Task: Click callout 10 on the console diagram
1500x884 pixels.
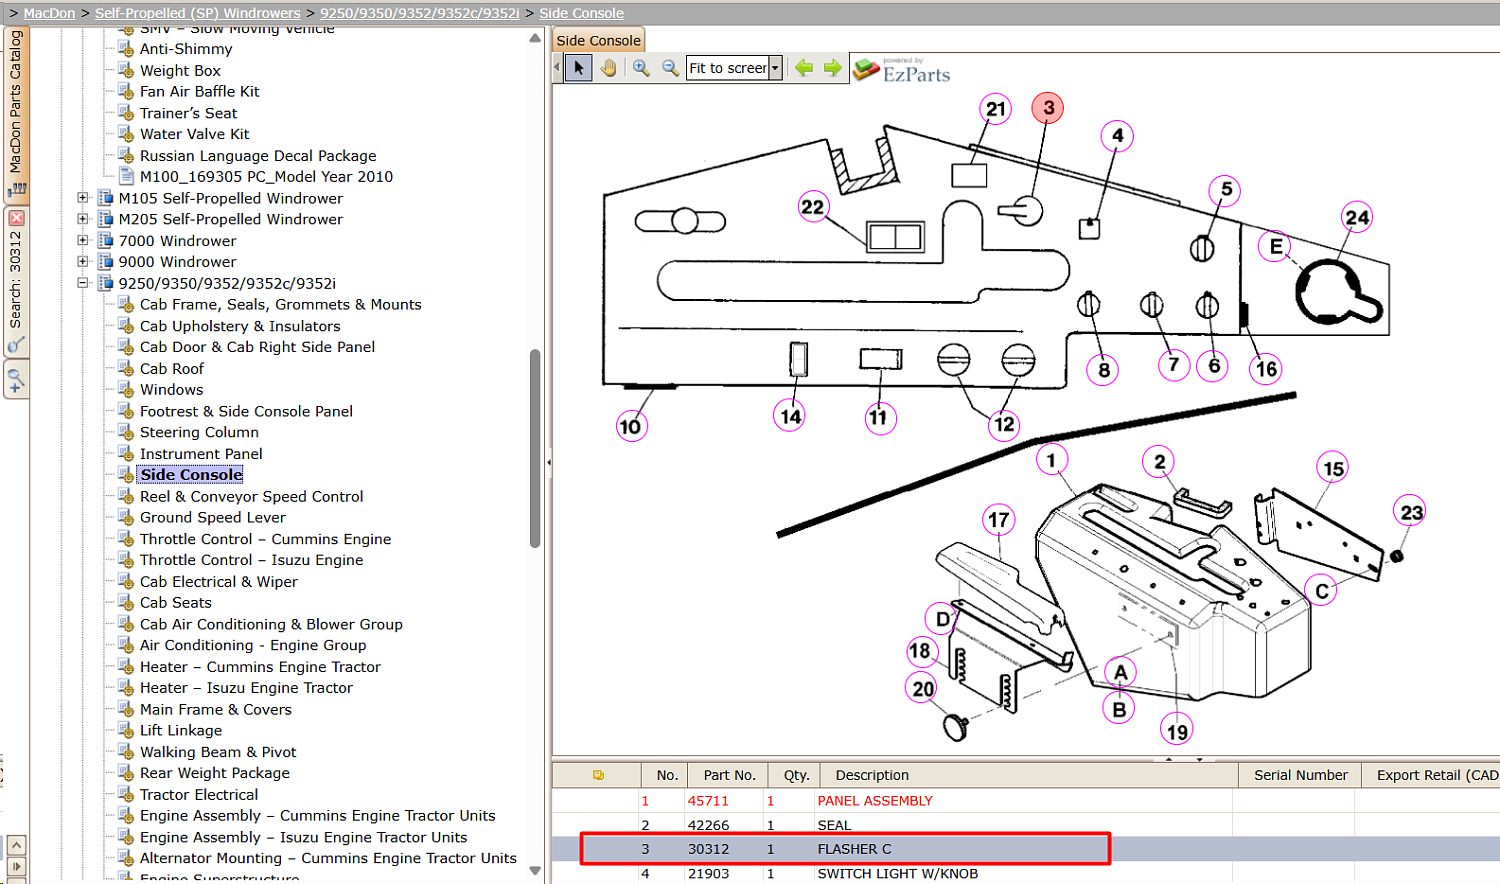Action: tap(630, 426)
